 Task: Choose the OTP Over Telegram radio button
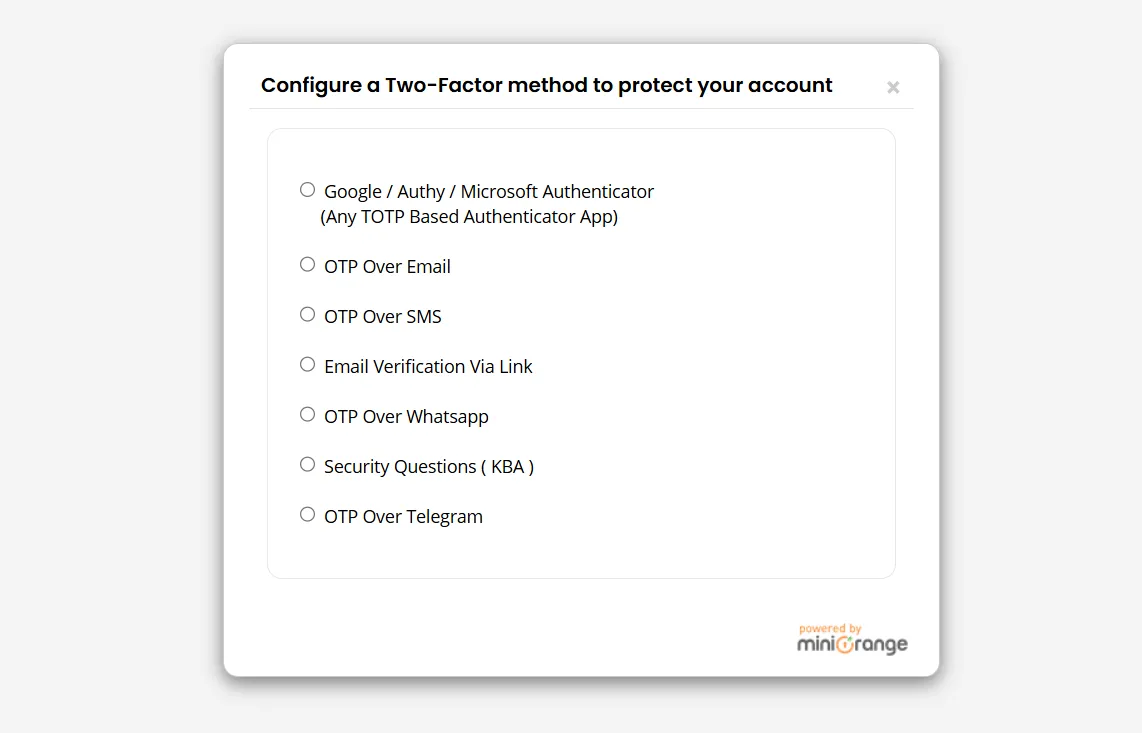click(307, 514)
